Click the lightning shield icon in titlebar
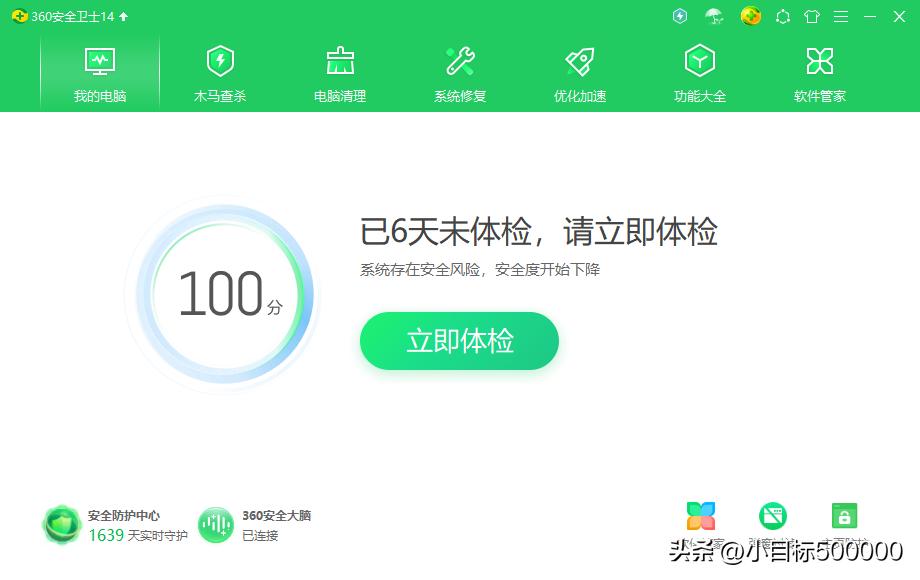The image size is (920, 580). point(679,16)
